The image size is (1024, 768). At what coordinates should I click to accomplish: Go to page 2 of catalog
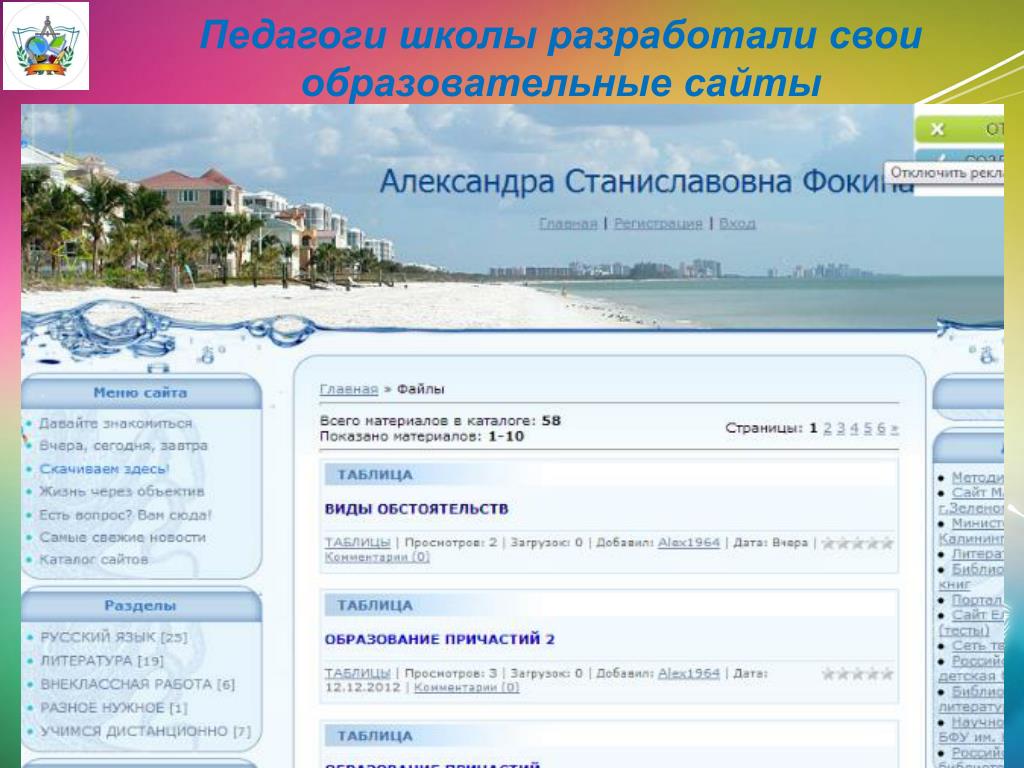click(x=827, y=428)
